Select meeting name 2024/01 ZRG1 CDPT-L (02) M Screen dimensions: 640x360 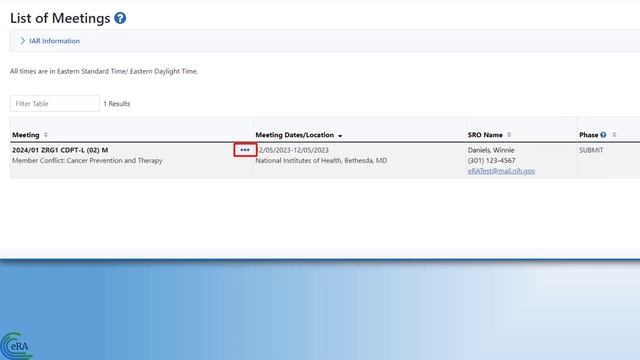pos(60,150)
